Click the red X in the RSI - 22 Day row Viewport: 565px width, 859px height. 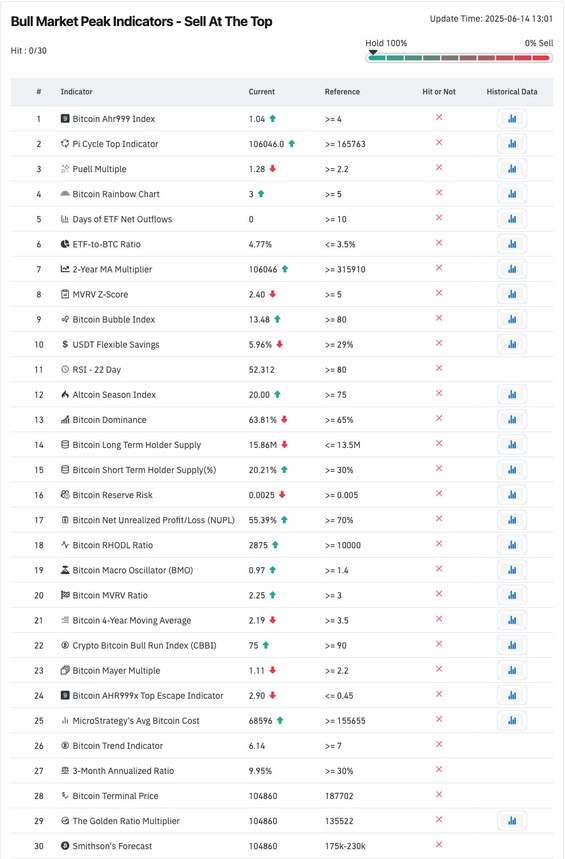click(x=439, y=368)
